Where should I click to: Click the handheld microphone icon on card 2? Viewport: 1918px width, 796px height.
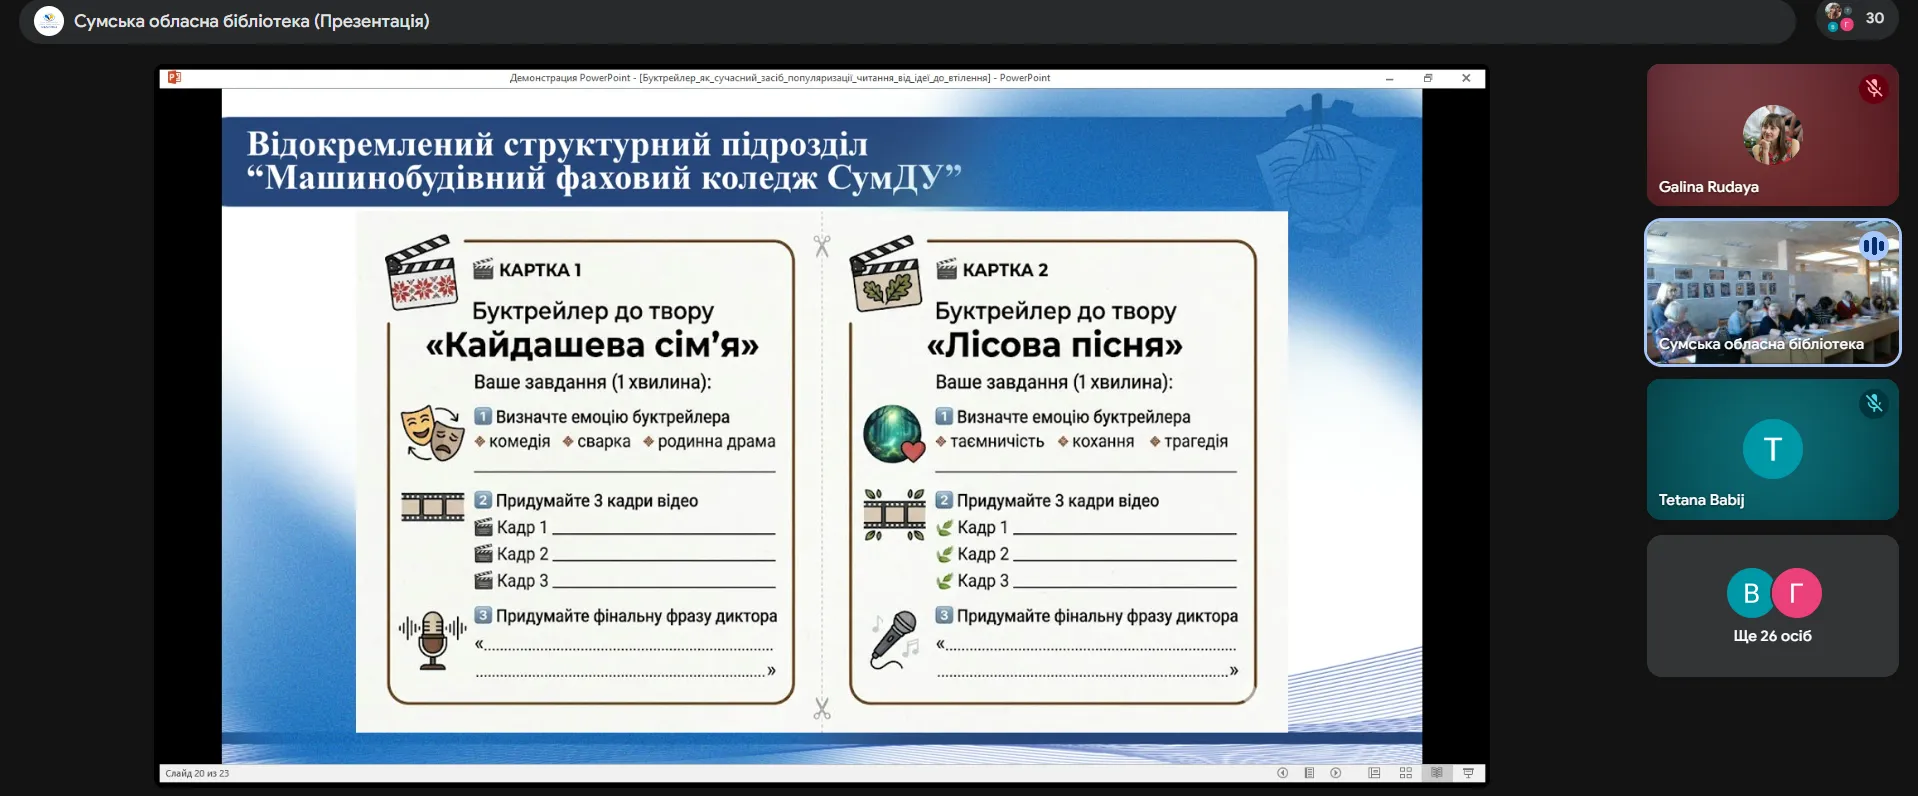[x=894, y=639]
